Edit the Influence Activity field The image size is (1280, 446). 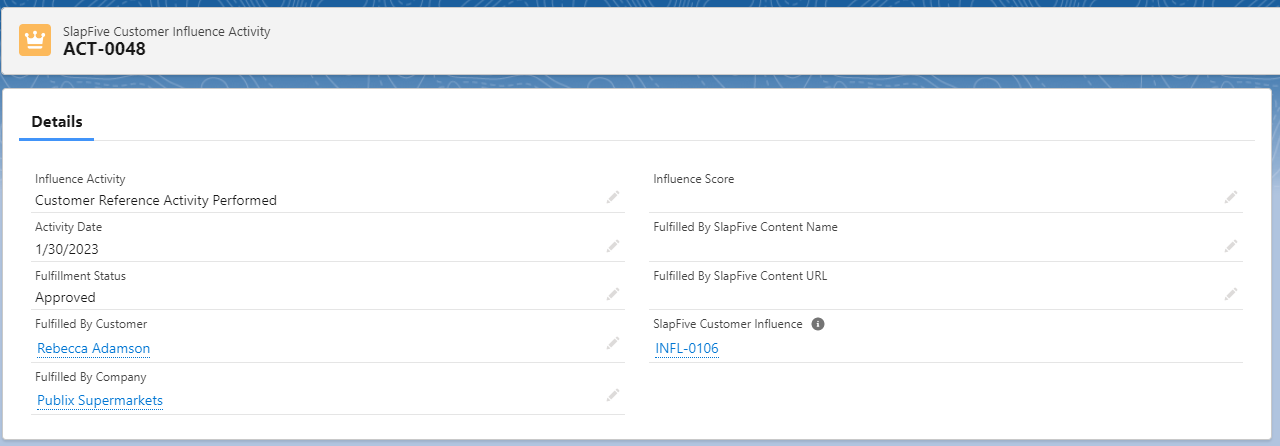coord(613,197)
